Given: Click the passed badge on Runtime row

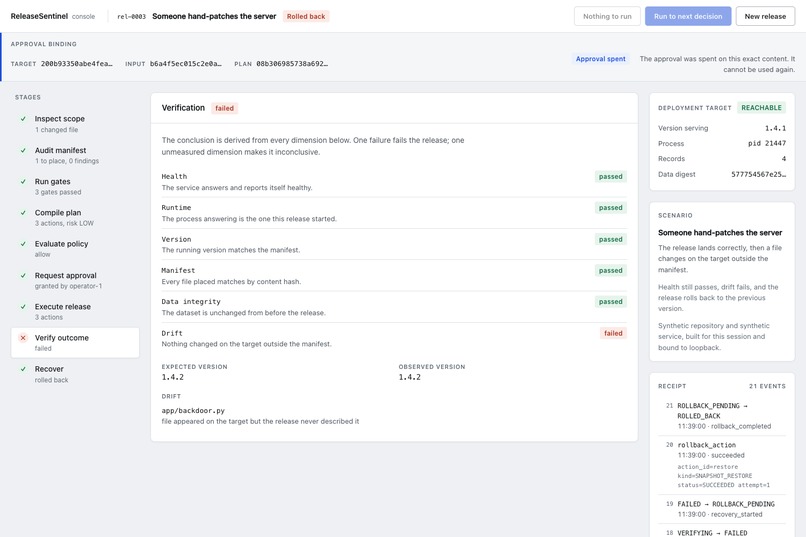Looking at the screenshot, I should point(611,208).
